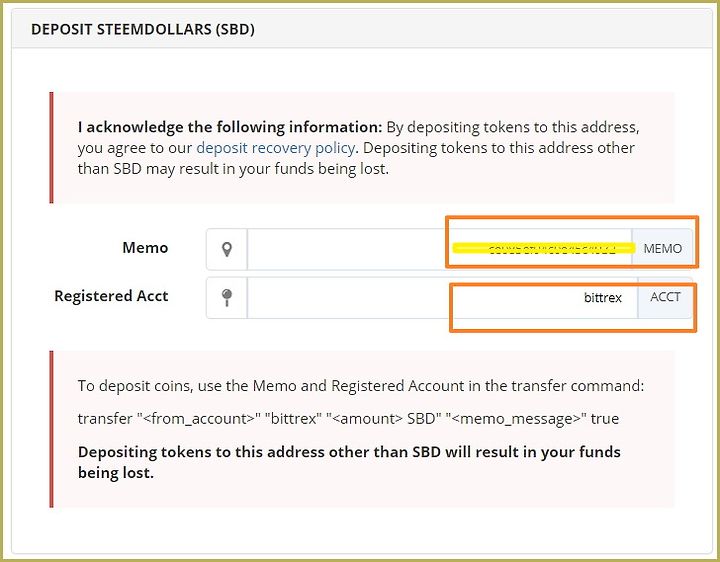Click the Registered Acct pin icon
This screenshot has height=562, width=720.
point(227,297)
